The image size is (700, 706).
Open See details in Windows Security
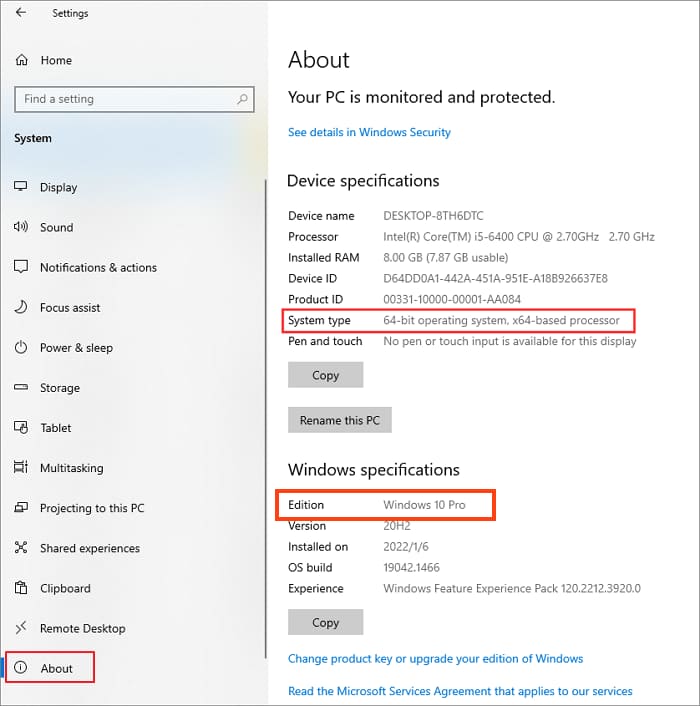click(369, 132)
